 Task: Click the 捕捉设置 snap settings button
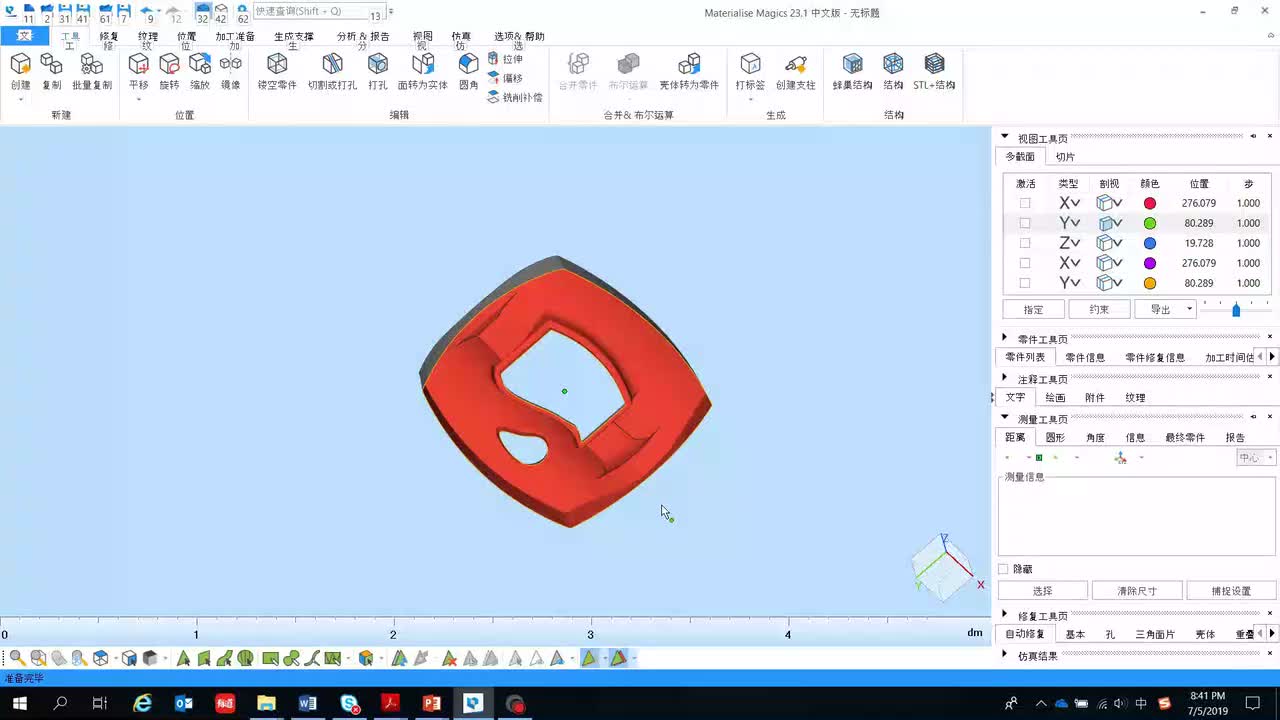pos(1232,590)
